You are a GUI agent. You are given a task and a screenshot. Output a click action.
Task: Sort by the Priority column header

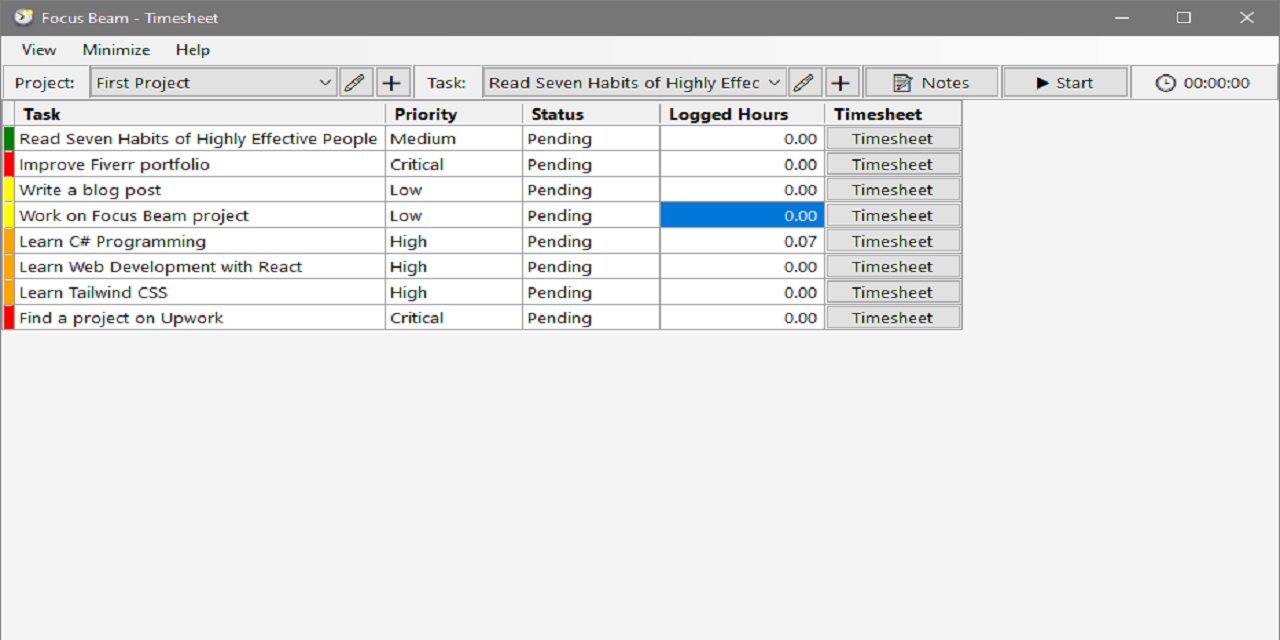tap(454, 114)
